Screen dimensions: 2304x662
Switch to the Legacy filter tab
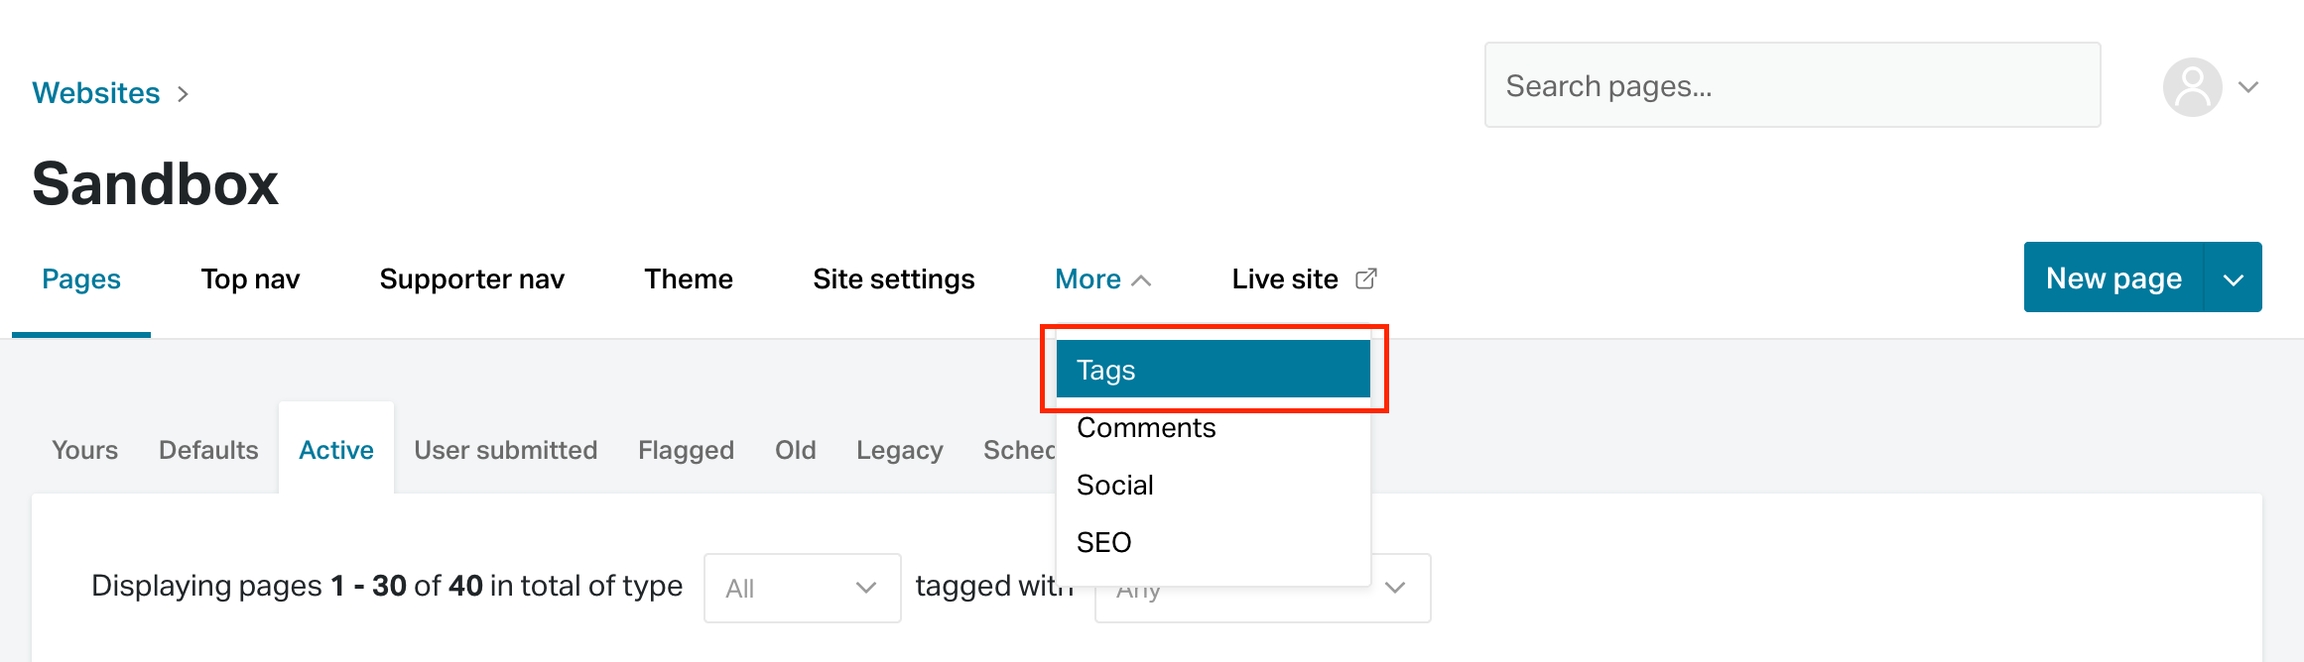tap(899, 449)
